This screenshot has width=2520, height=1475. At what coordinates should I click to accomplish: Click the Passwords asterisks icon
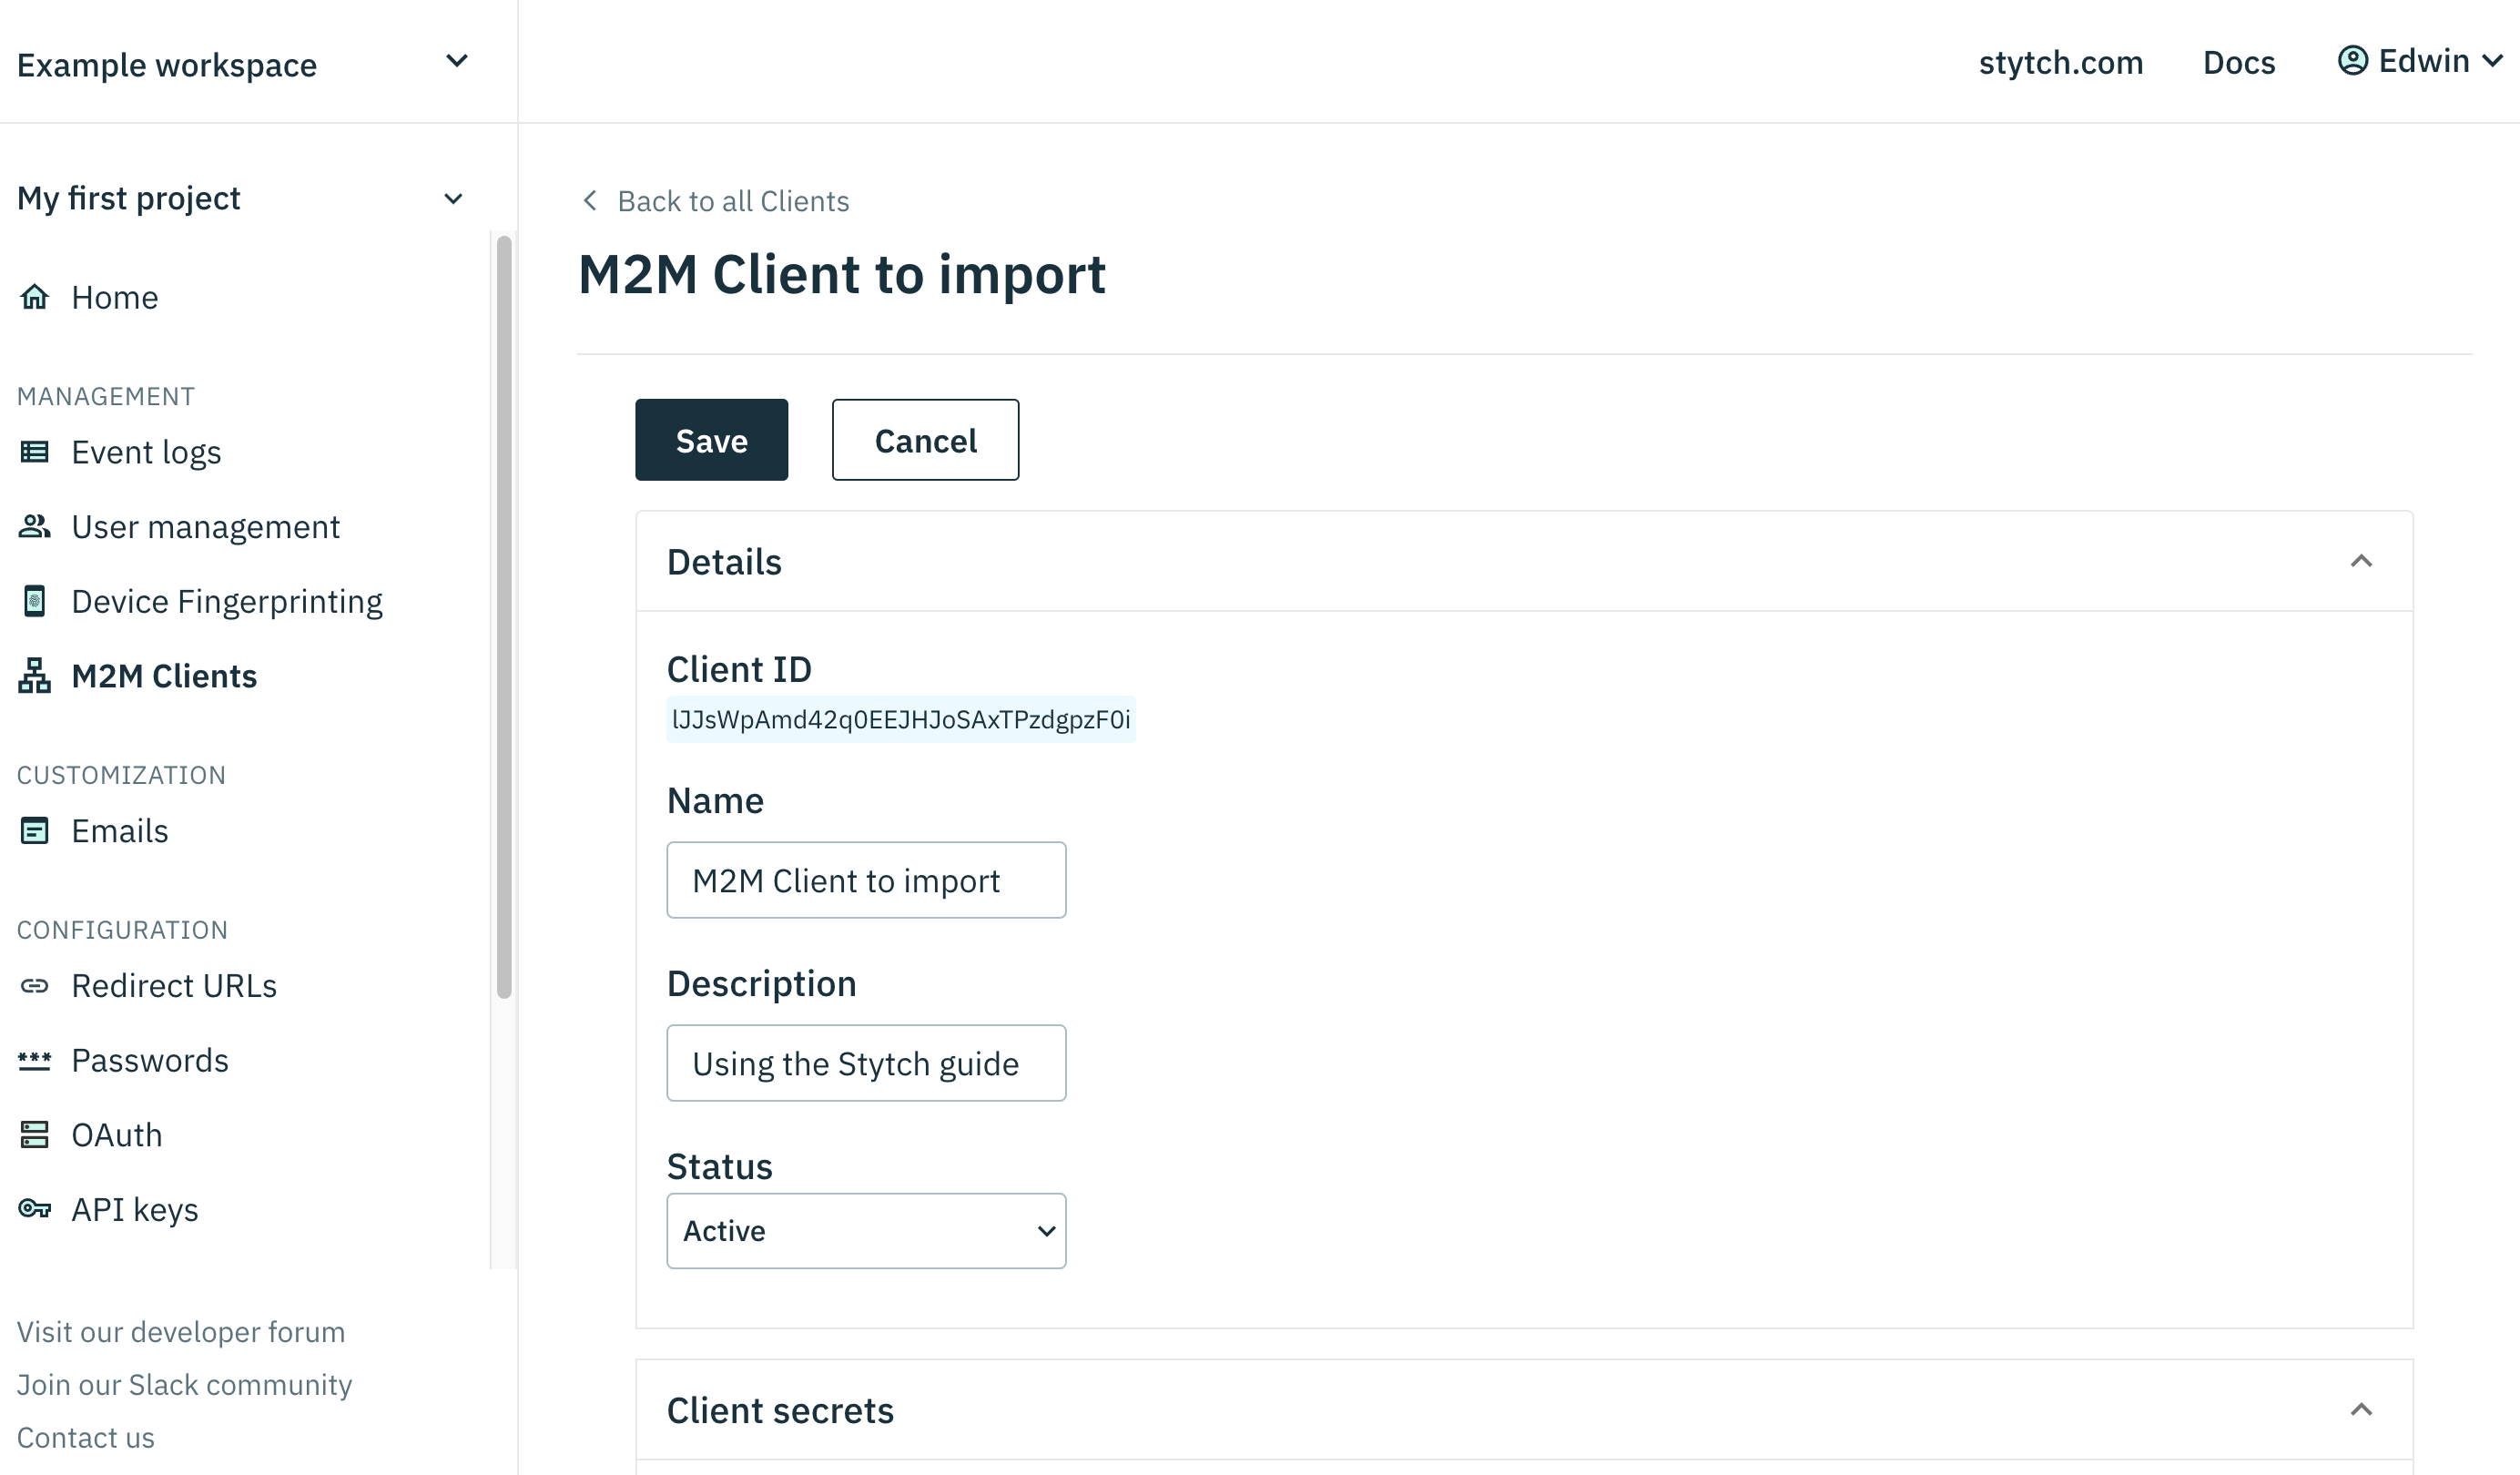35,1060
